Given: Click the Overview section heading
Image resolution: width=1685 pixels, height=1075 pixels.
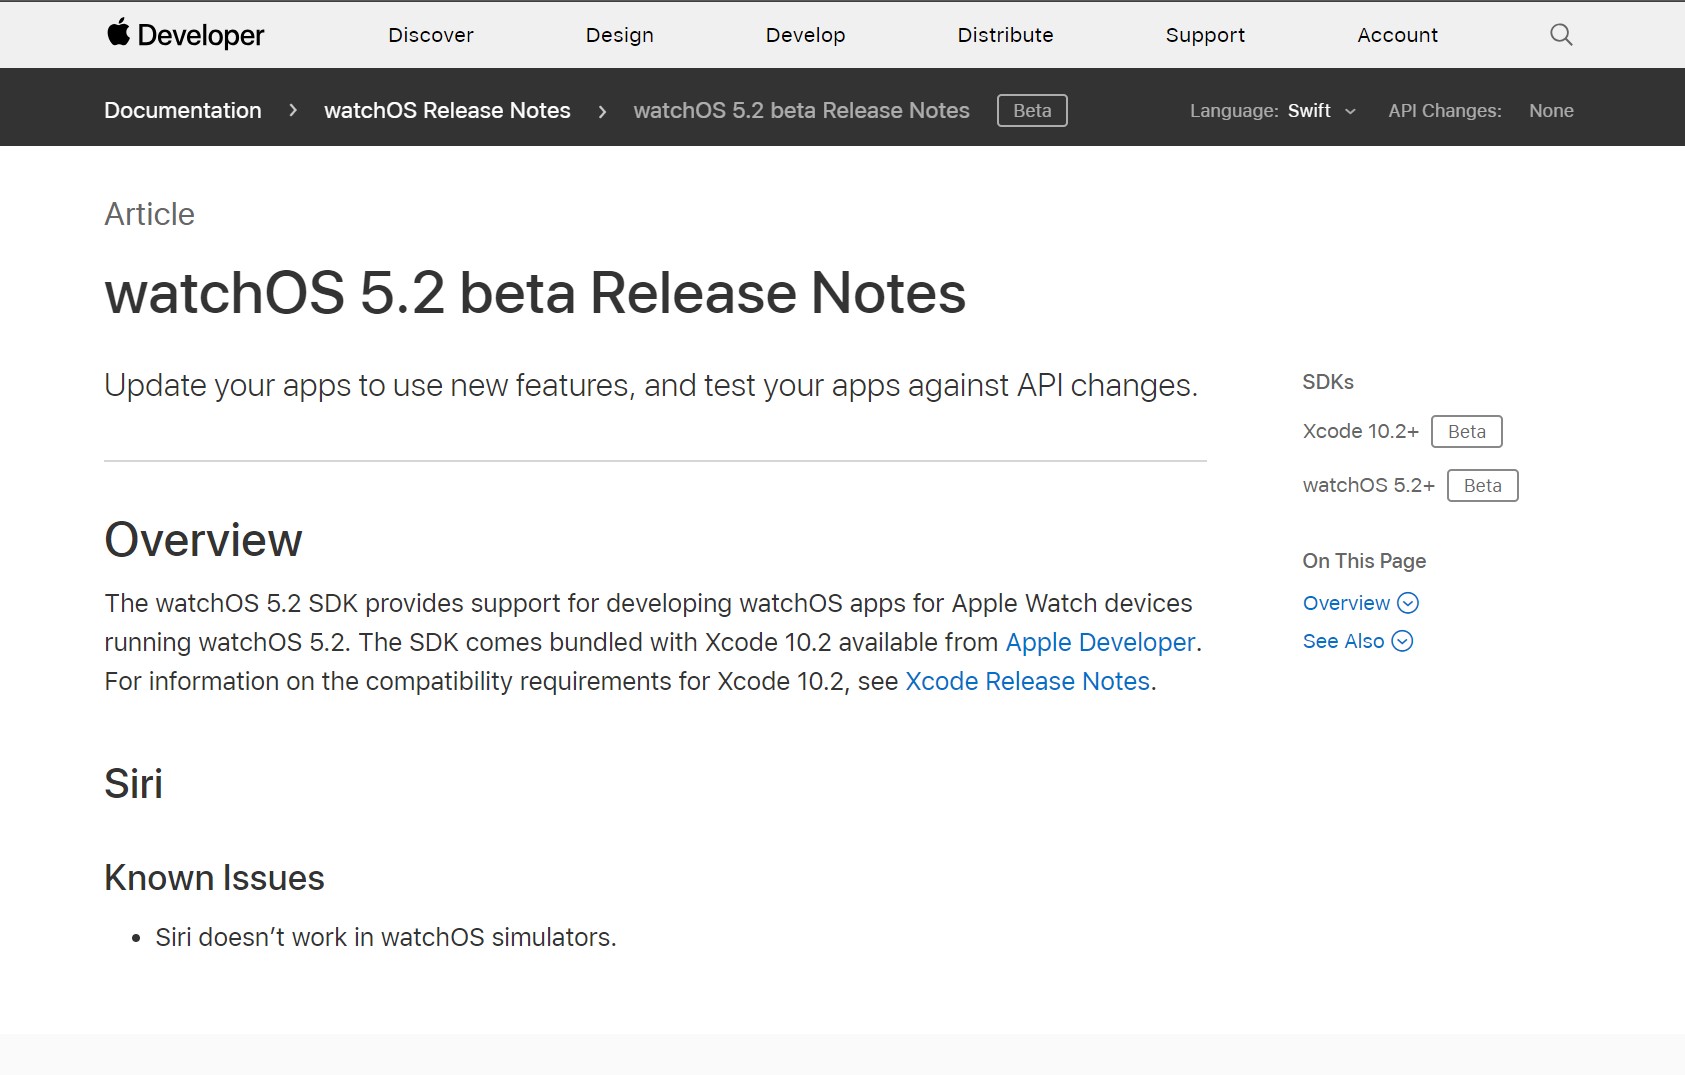Looking at the screenshot, I should 203,540.
